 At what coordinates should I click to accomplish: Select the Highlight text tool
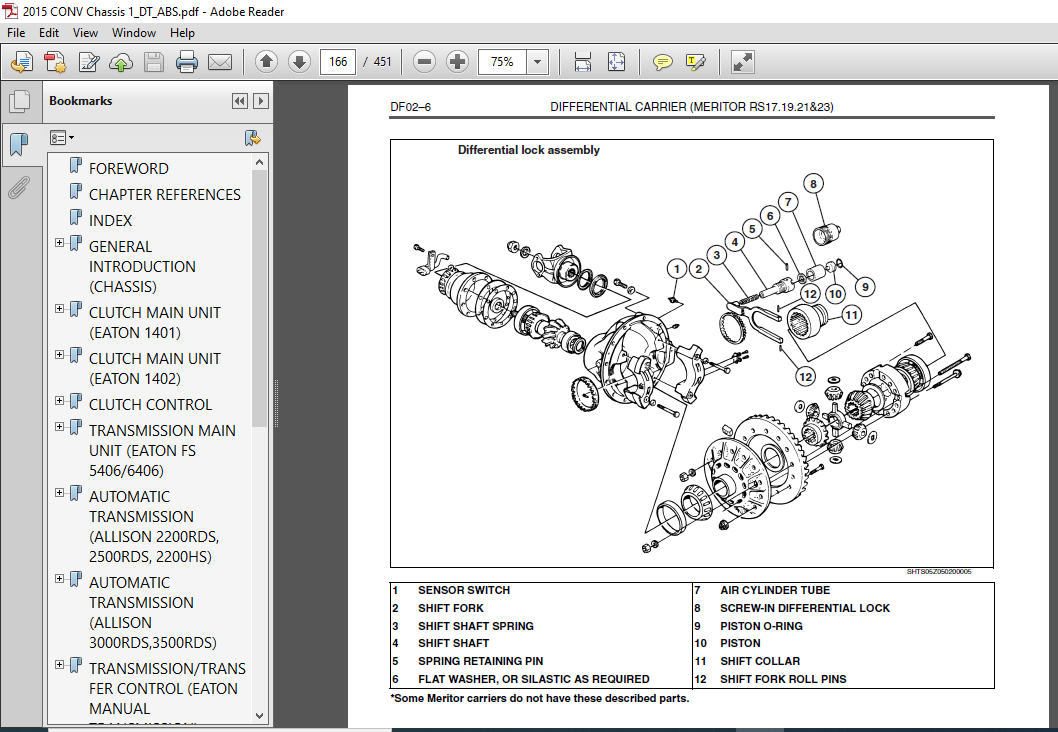[696, 62]
